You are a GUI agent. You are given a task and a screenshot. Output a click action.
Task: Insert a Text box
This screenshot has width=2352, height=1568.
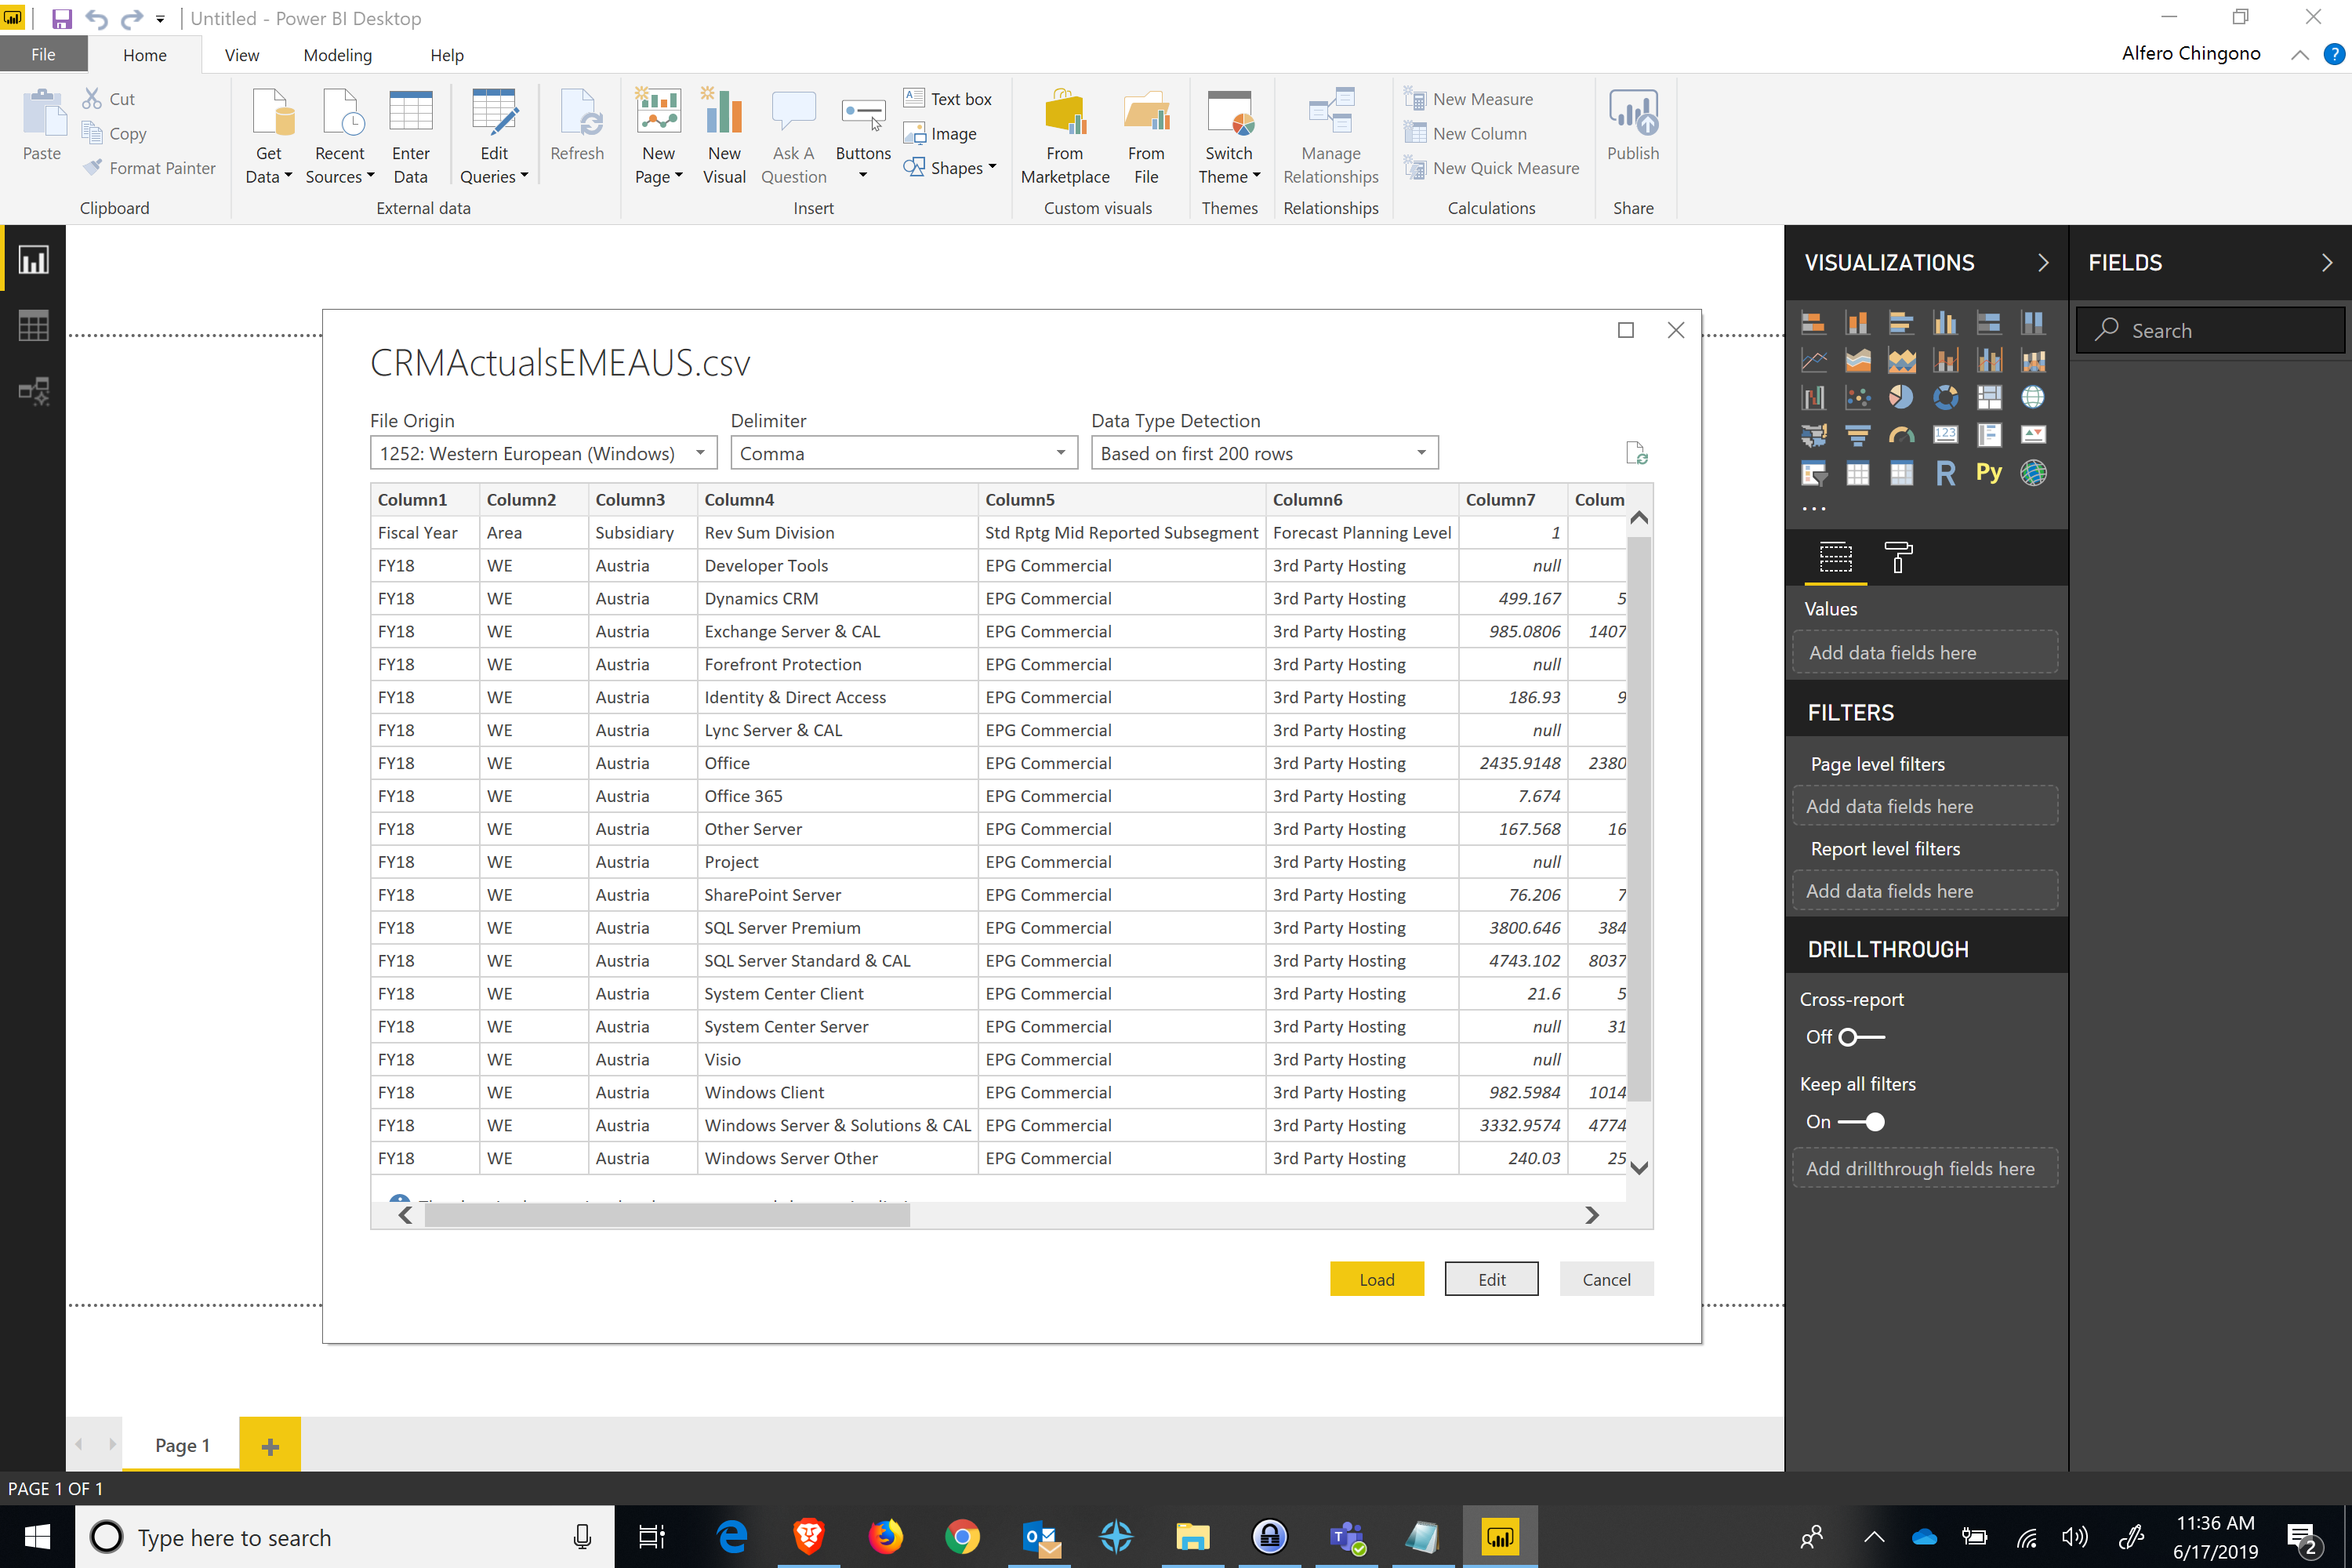(x=947, y=99)
